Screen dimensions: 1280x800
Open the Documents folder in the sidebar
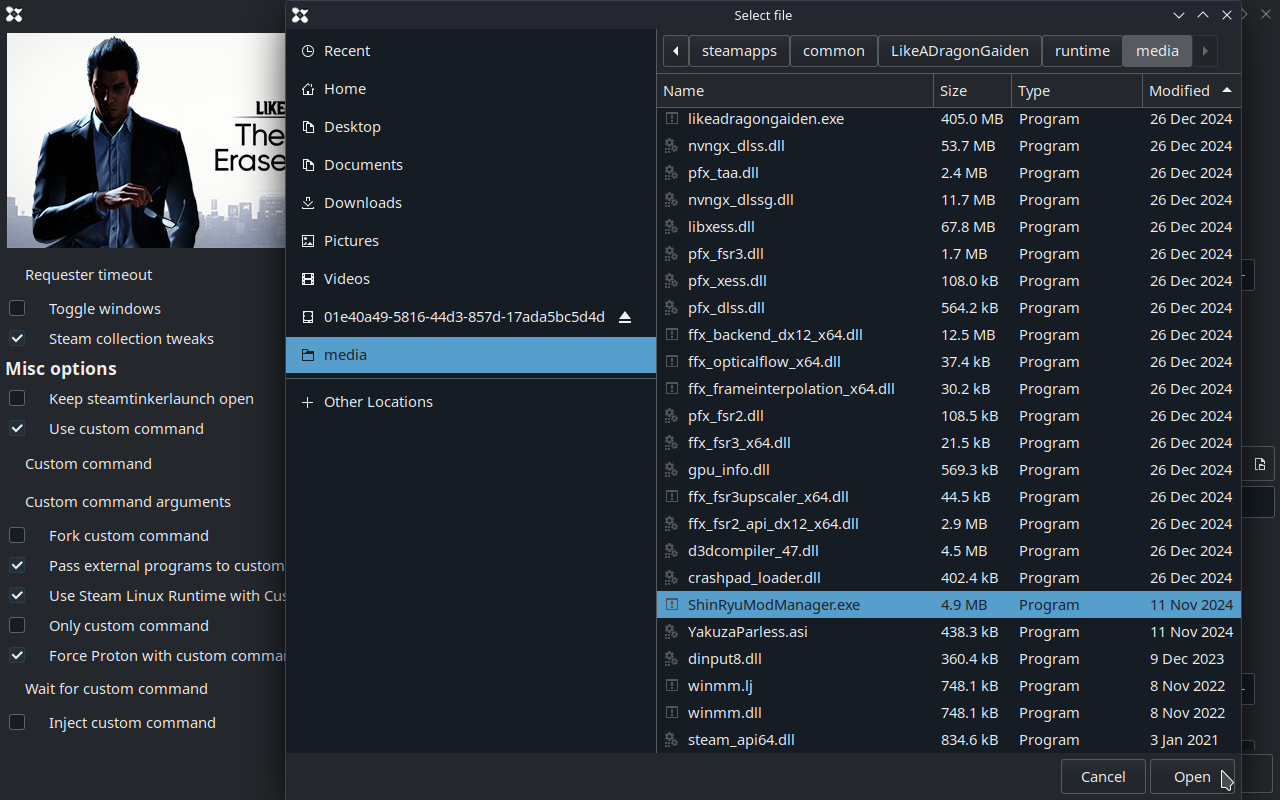[471, 165]
